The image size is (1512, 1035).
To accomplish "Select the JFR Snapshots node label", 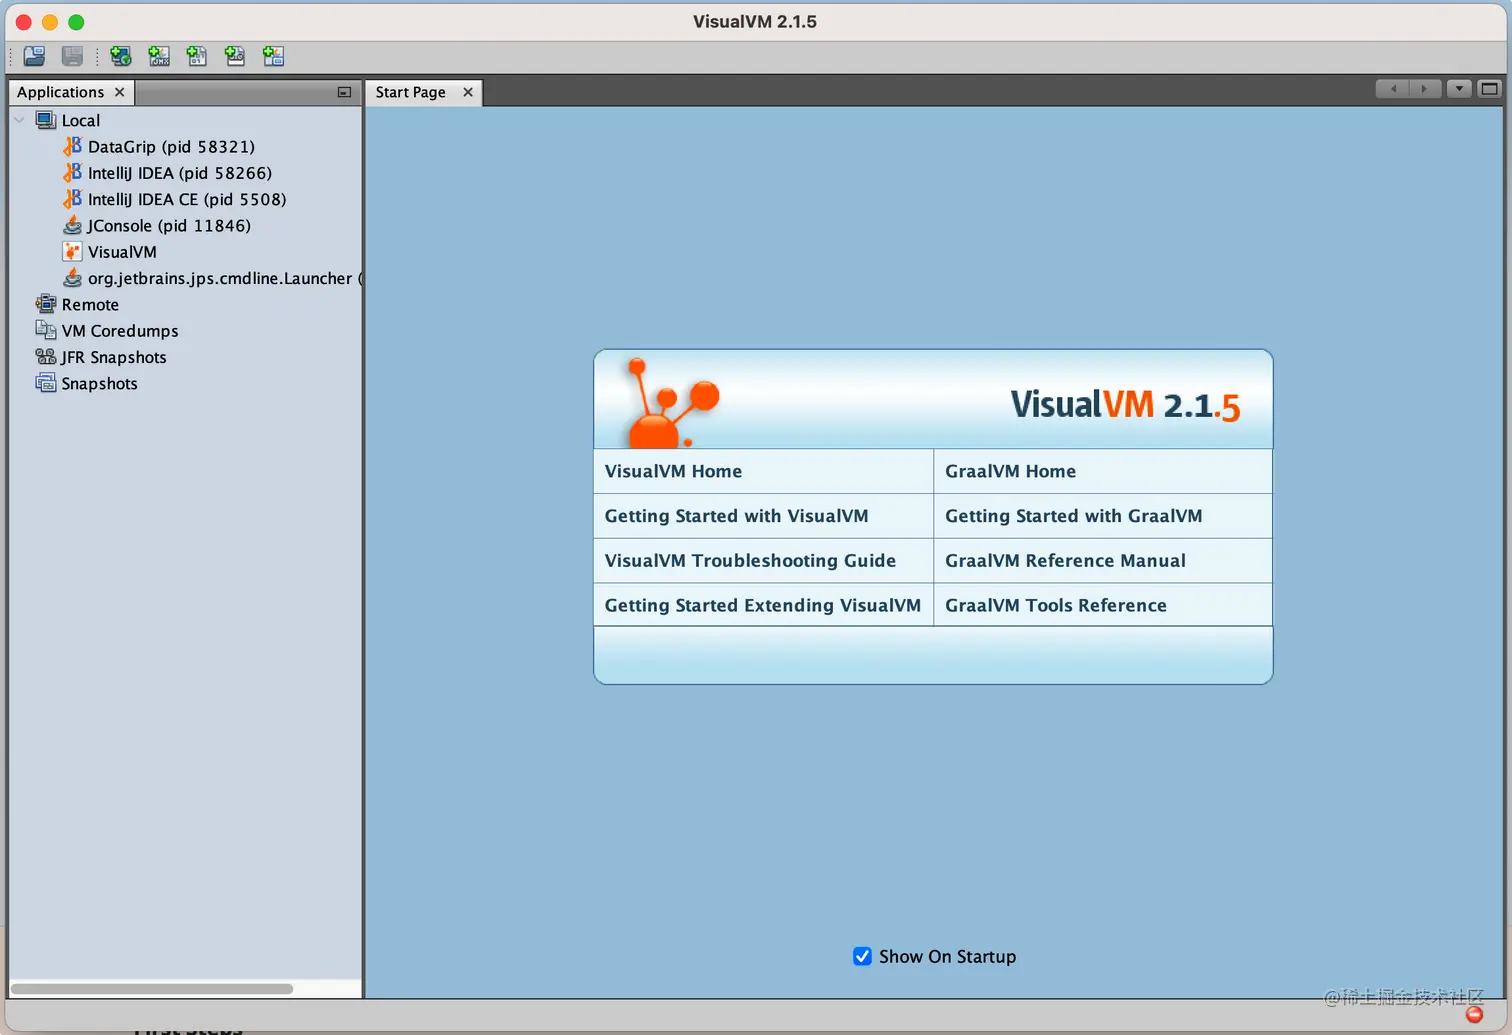I will click(x=114, y=357).
